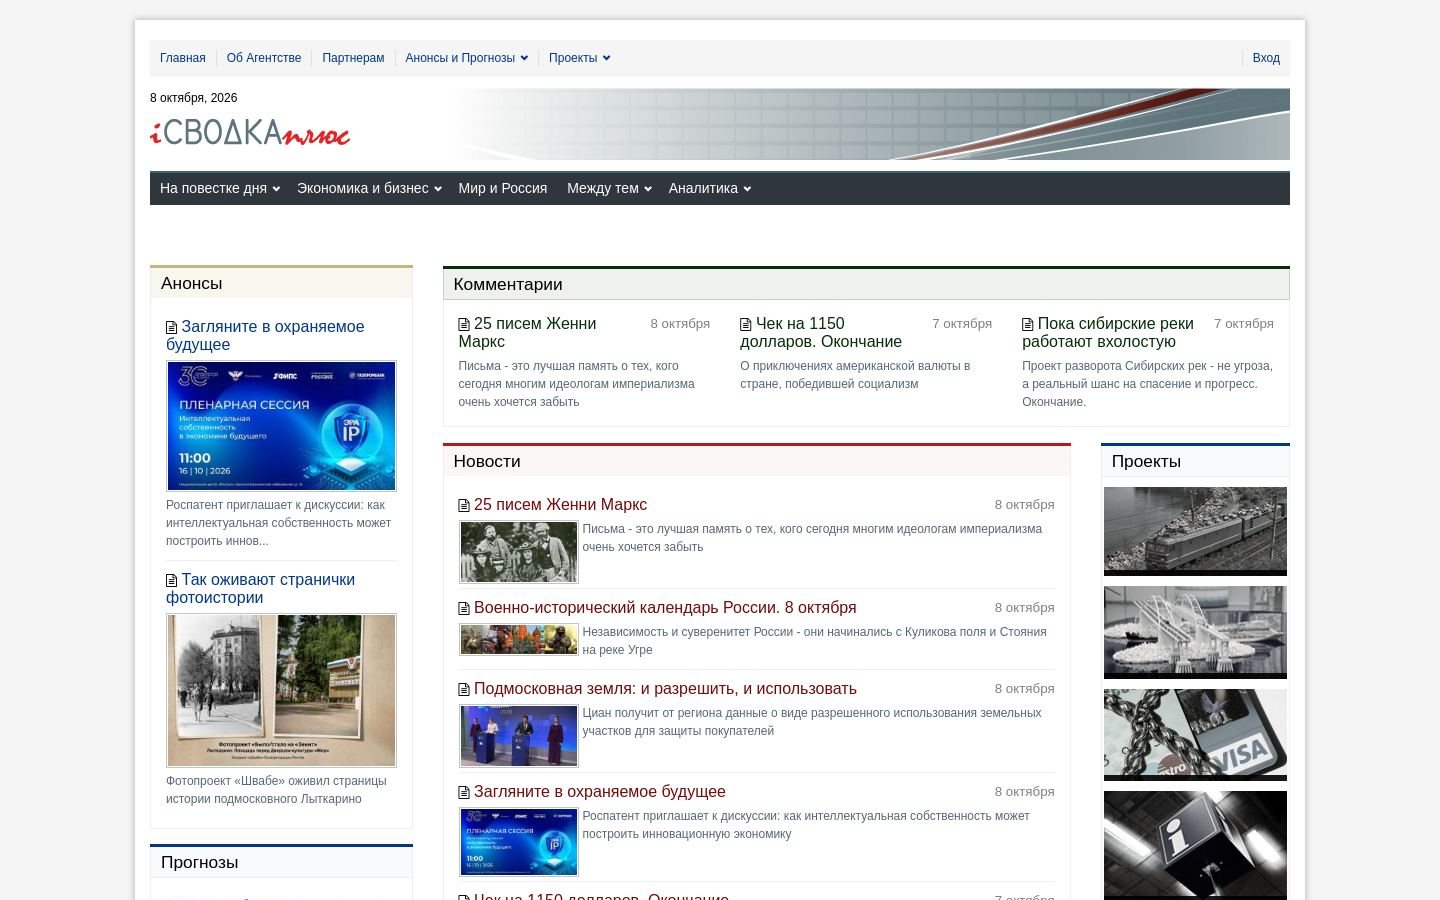Click document icon beside 'Пока сибирские реки работают вхолостую'
1440x900 pixels.
click(1028, 324)
